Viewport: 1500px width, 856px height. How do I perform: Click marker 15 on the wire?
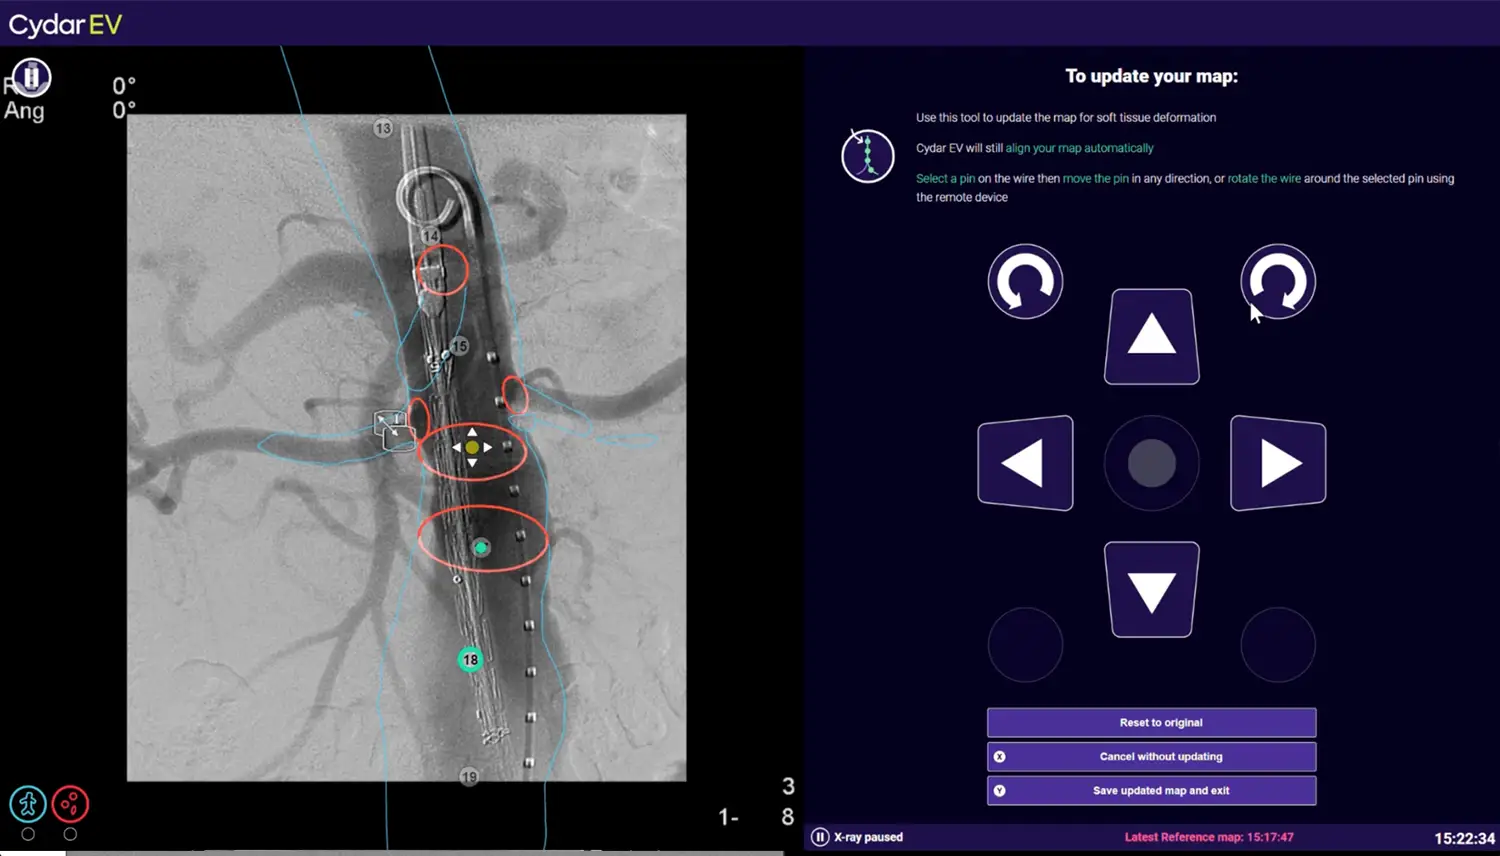click(x=459, y=346)
